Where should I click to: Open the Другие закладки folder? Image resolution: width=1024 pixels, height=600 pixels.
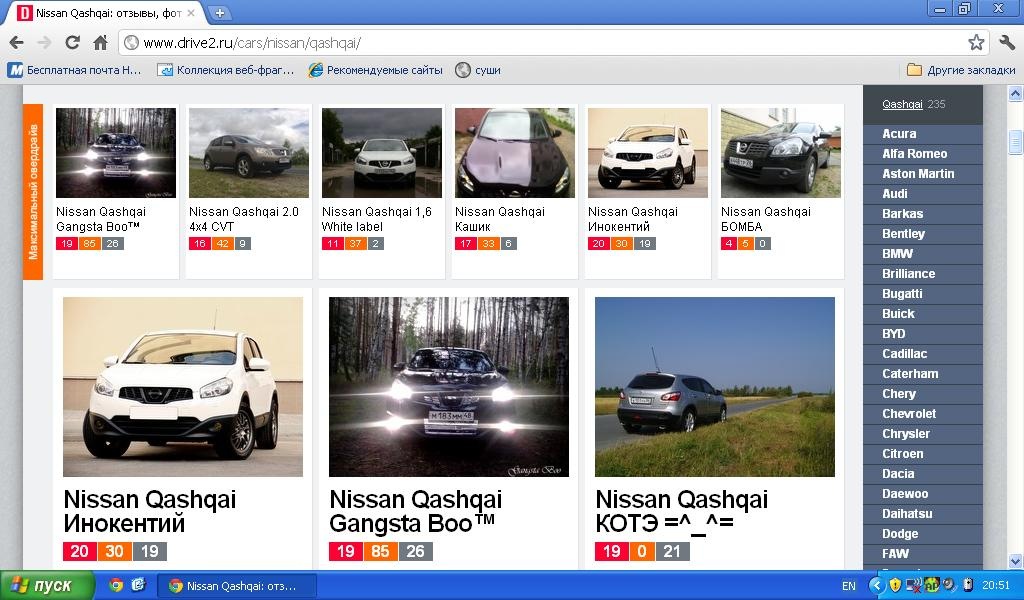tap(961, 70)
